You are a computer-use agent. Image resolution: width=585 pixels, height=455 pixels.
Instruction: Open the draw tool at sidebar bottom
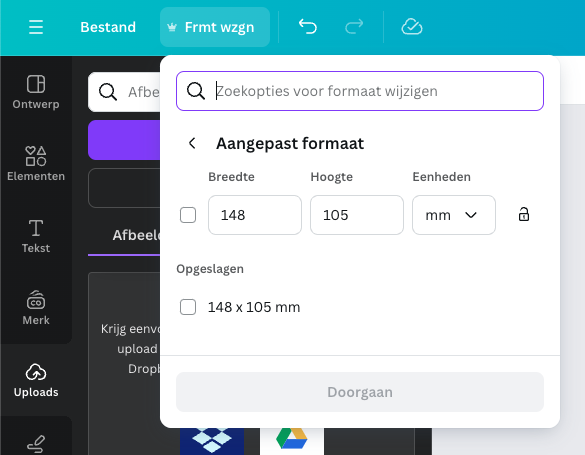36,444
